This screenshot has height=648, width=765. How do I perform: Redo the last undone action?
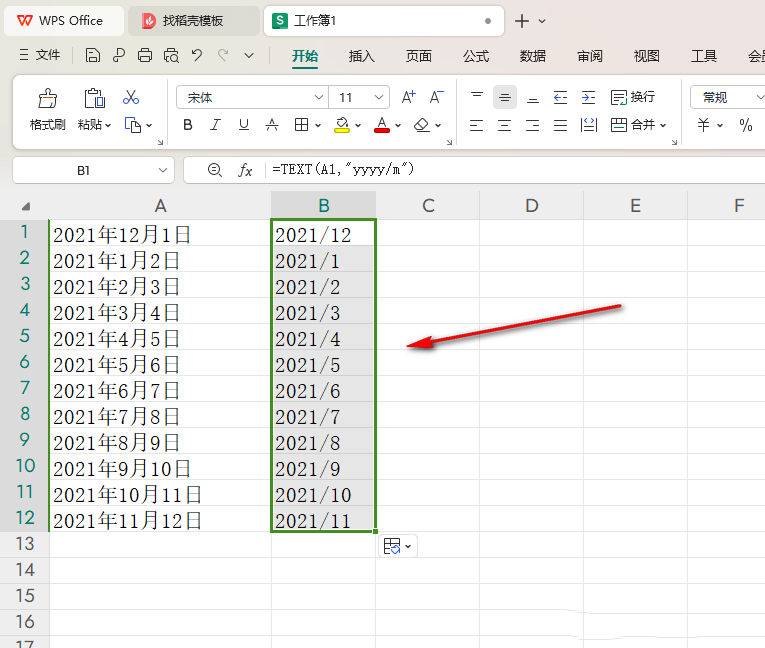[223, 55]
